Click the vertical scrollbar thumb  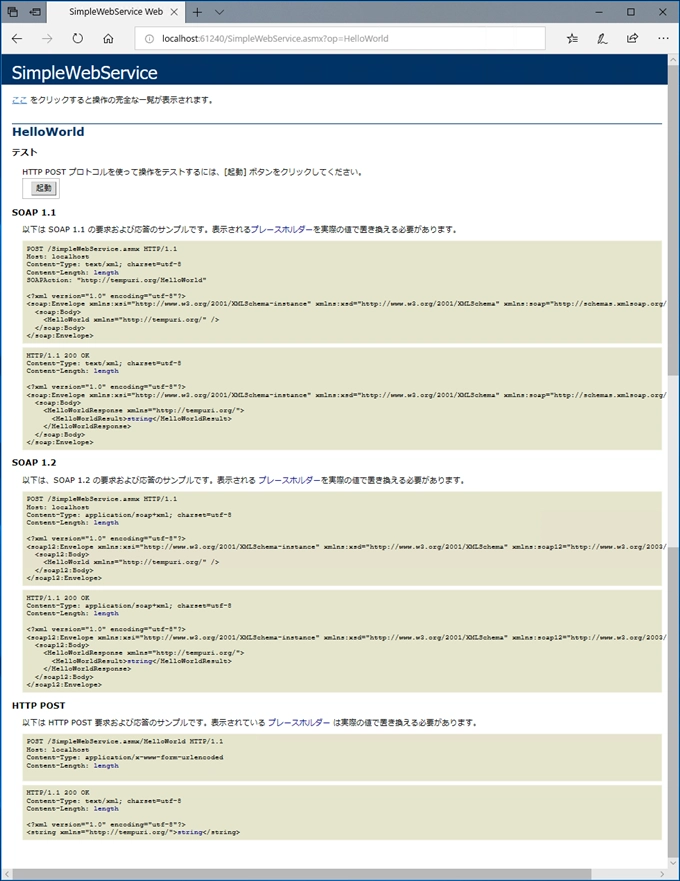(x=673, y=219)
